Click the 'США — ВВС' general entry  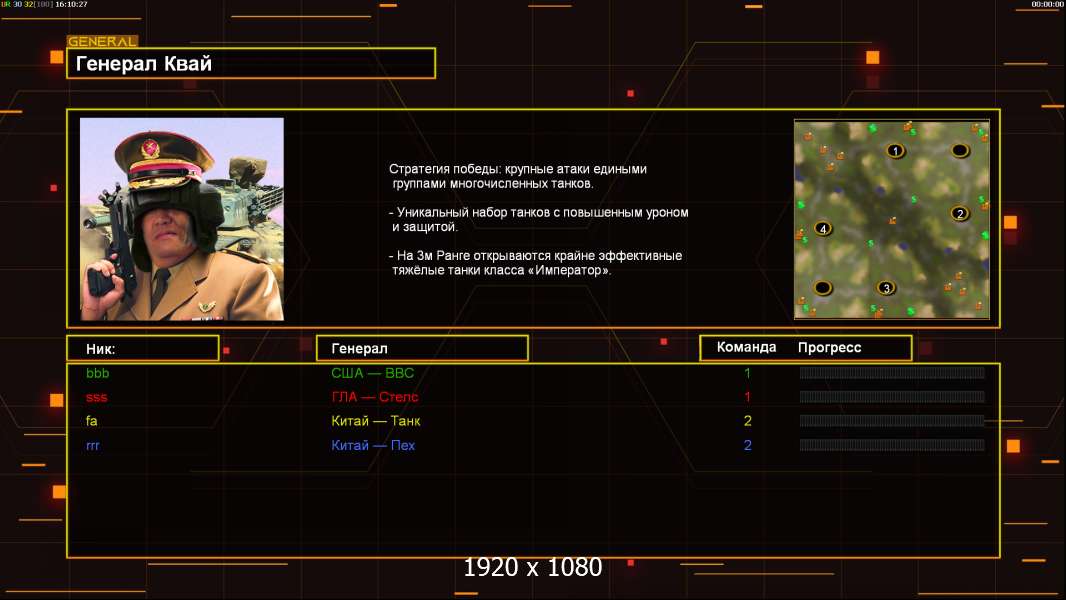point(373,373)
